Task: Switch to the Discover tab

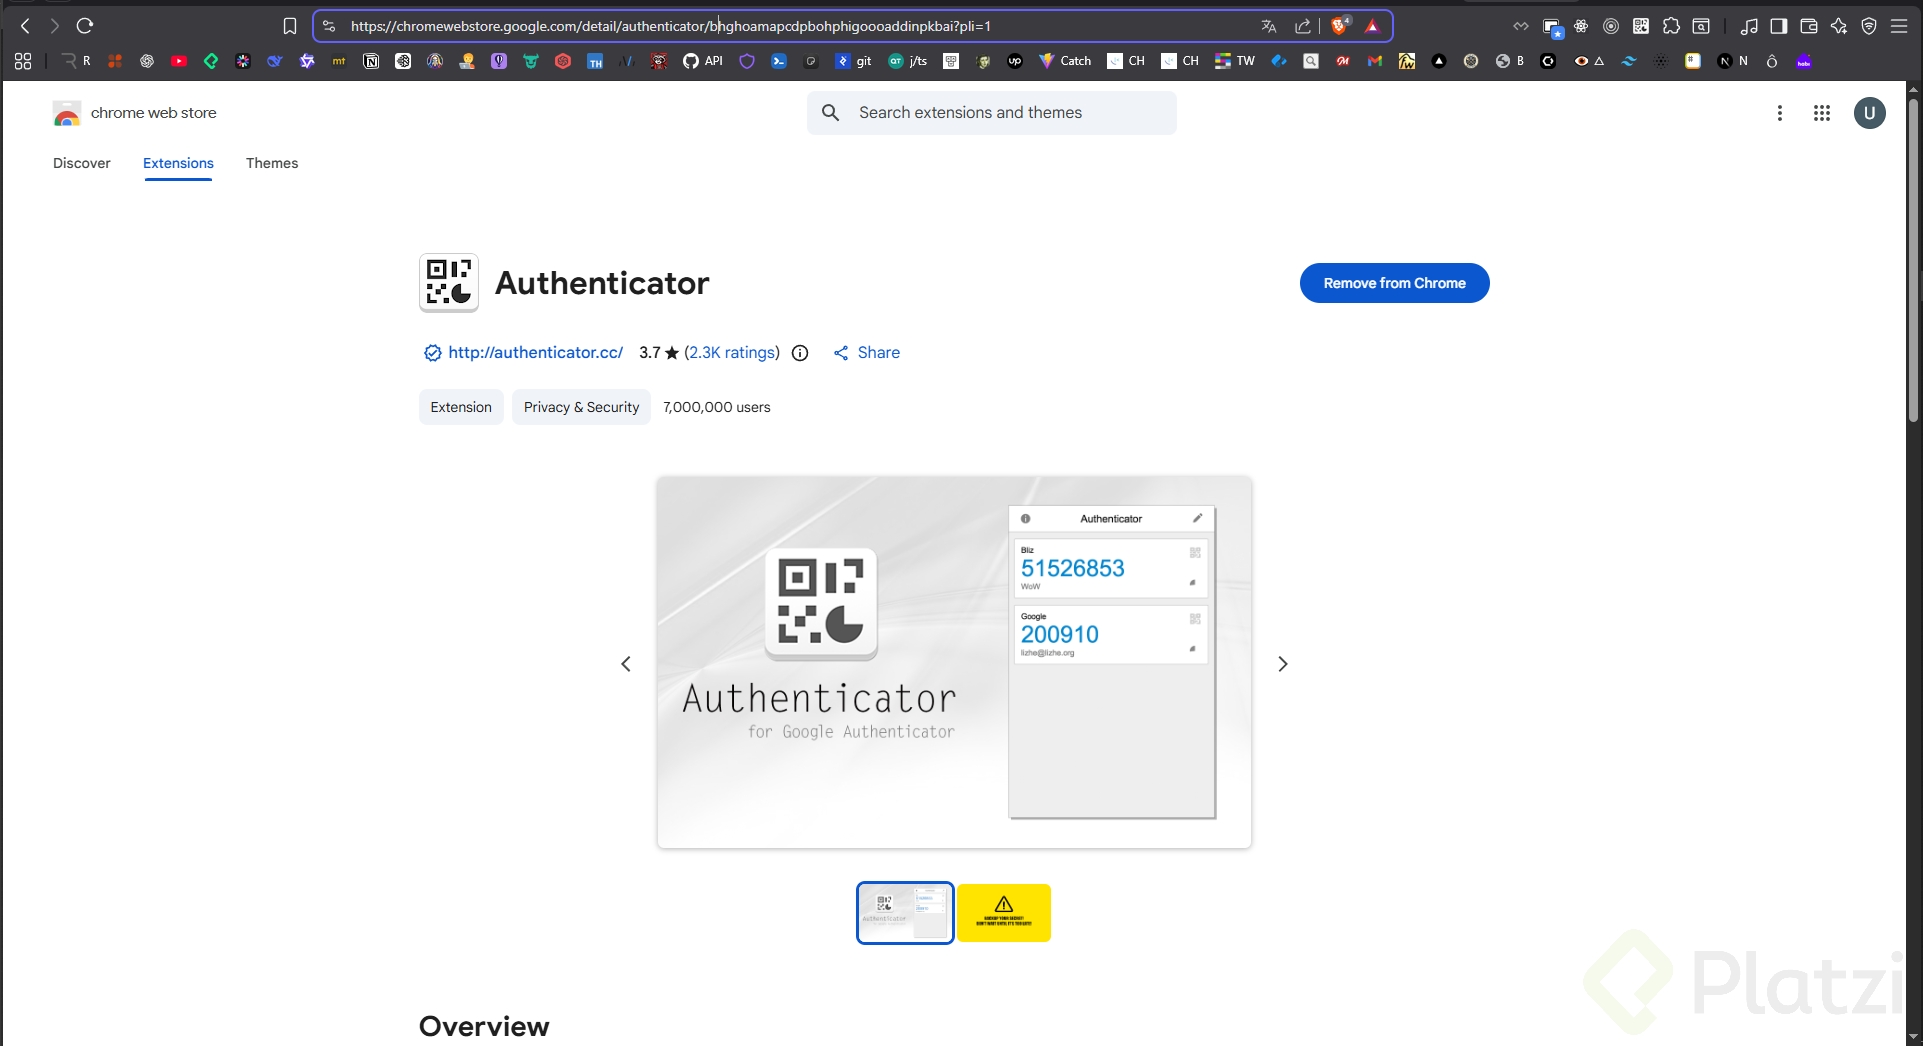Action: (82, 163)
